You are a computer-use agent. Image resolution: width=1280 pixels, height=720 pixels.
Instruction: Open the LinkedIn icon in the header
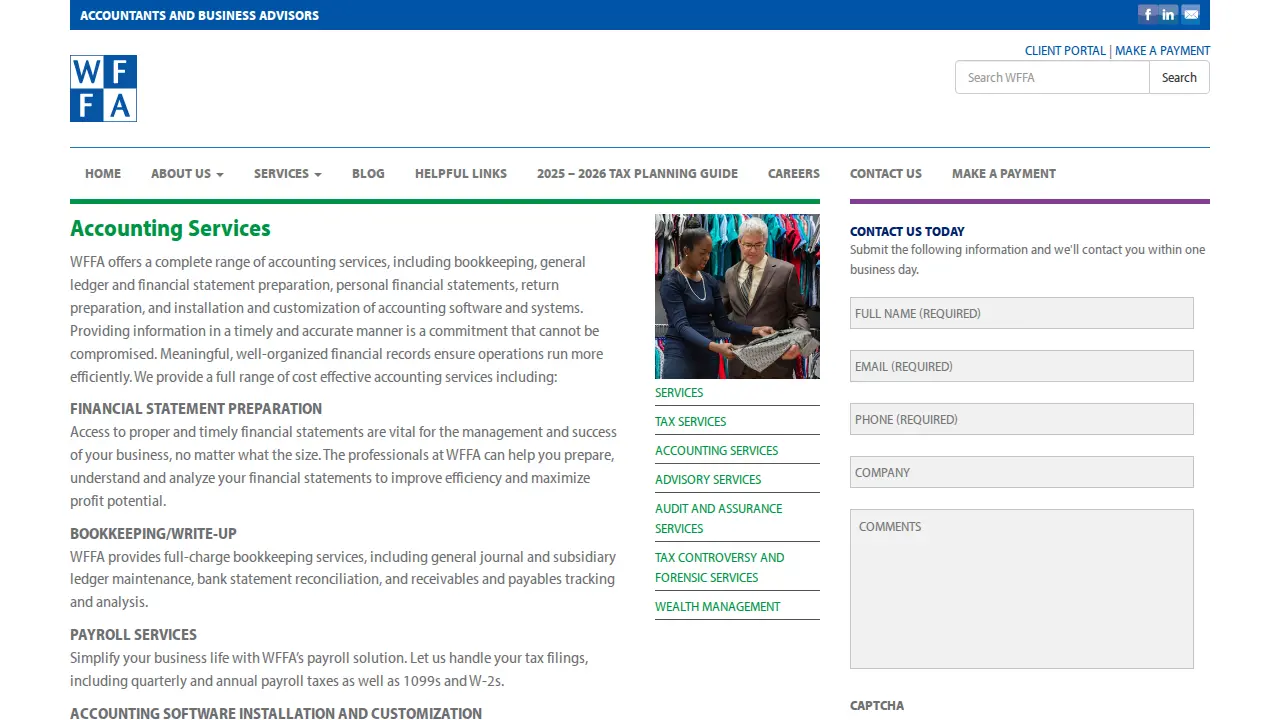tap(1169, 14)
